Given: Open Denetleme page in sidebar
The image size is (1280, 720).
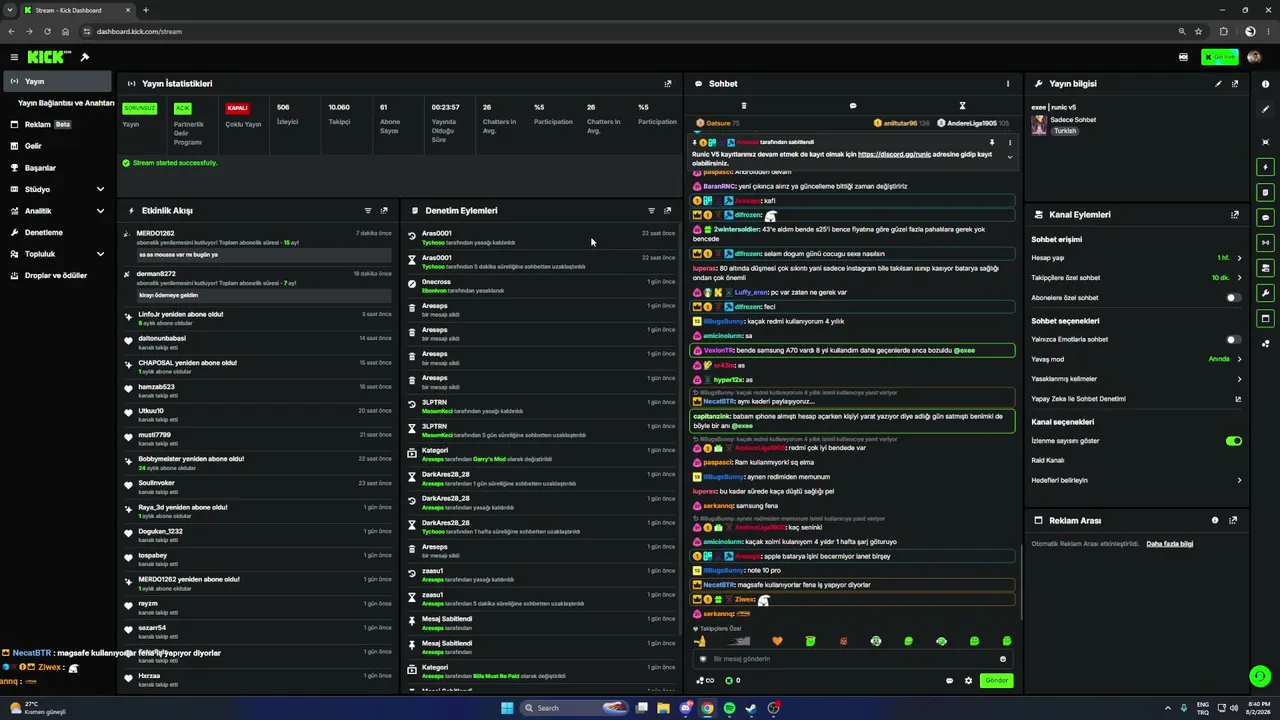Looking at the screenshot, I should click(x=57, y=232).
